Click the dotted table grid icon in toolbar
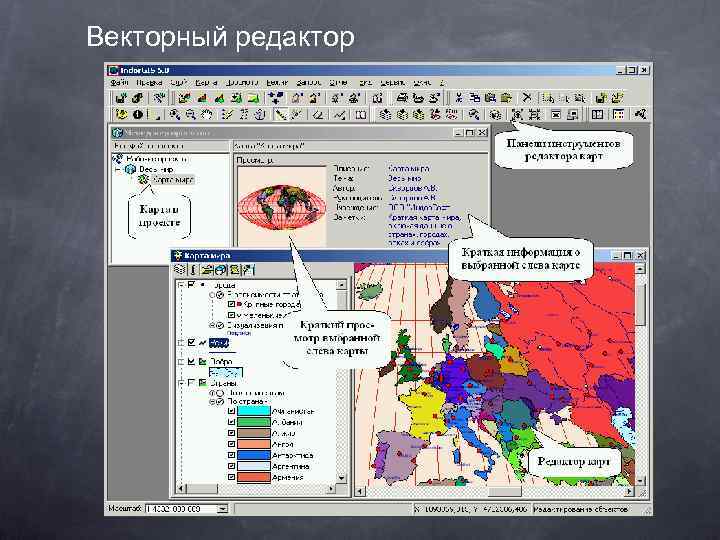 coord(619,114)
